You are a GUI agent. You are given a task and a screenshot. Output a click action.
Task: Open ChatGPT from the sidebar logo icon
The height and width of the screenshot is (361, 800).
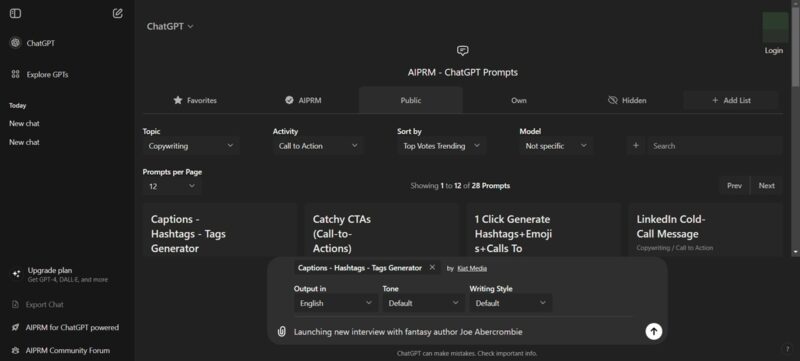point(15,43)
